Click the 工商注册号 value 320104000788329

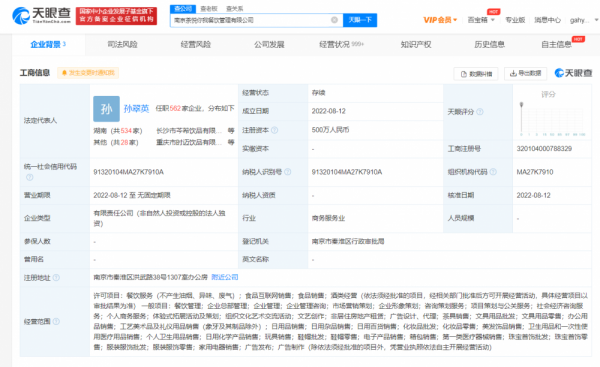click(544, 148)
